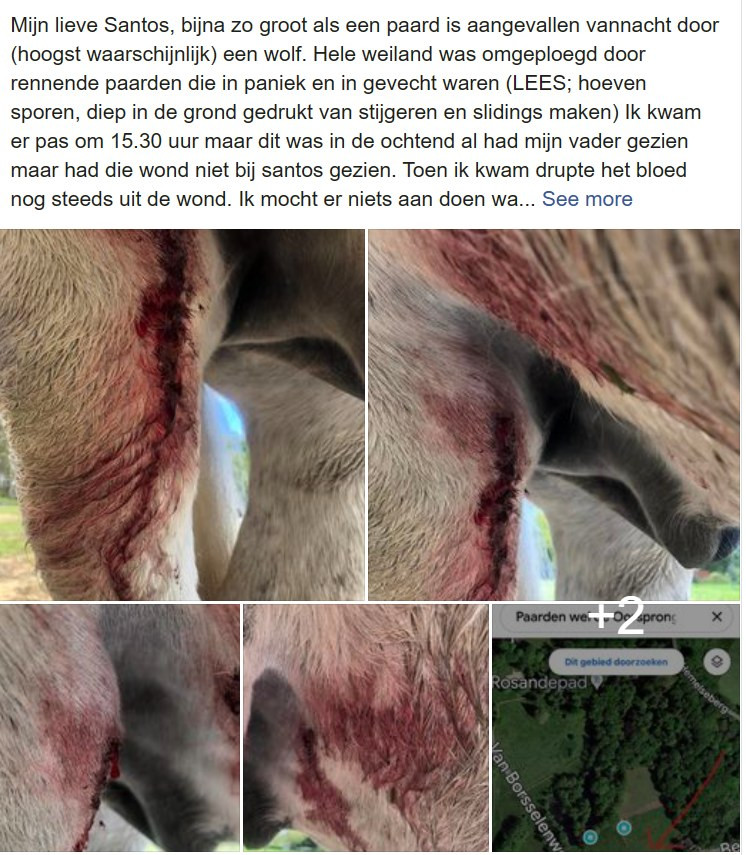The image size is (746, 855).
Task: Click the +2 more photos overlay
Action: (616, 616)
